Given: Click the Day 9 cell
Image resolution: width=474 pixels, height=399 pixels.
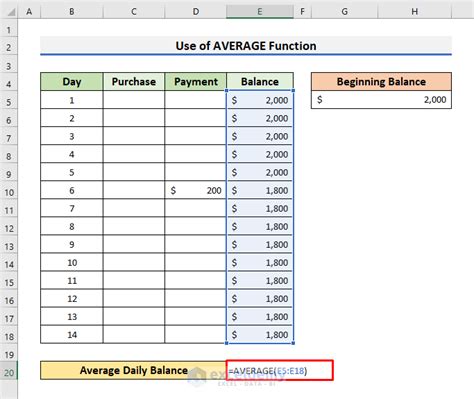Looking at the screenshot, I should pyautogui.click(x=72, y=244).
